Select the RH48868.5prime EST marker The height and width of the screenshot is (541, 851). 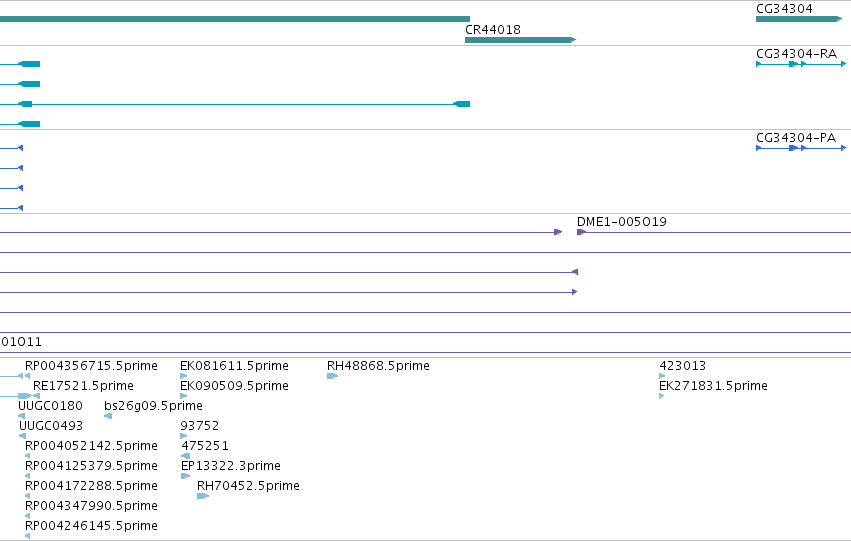point(332,376)
